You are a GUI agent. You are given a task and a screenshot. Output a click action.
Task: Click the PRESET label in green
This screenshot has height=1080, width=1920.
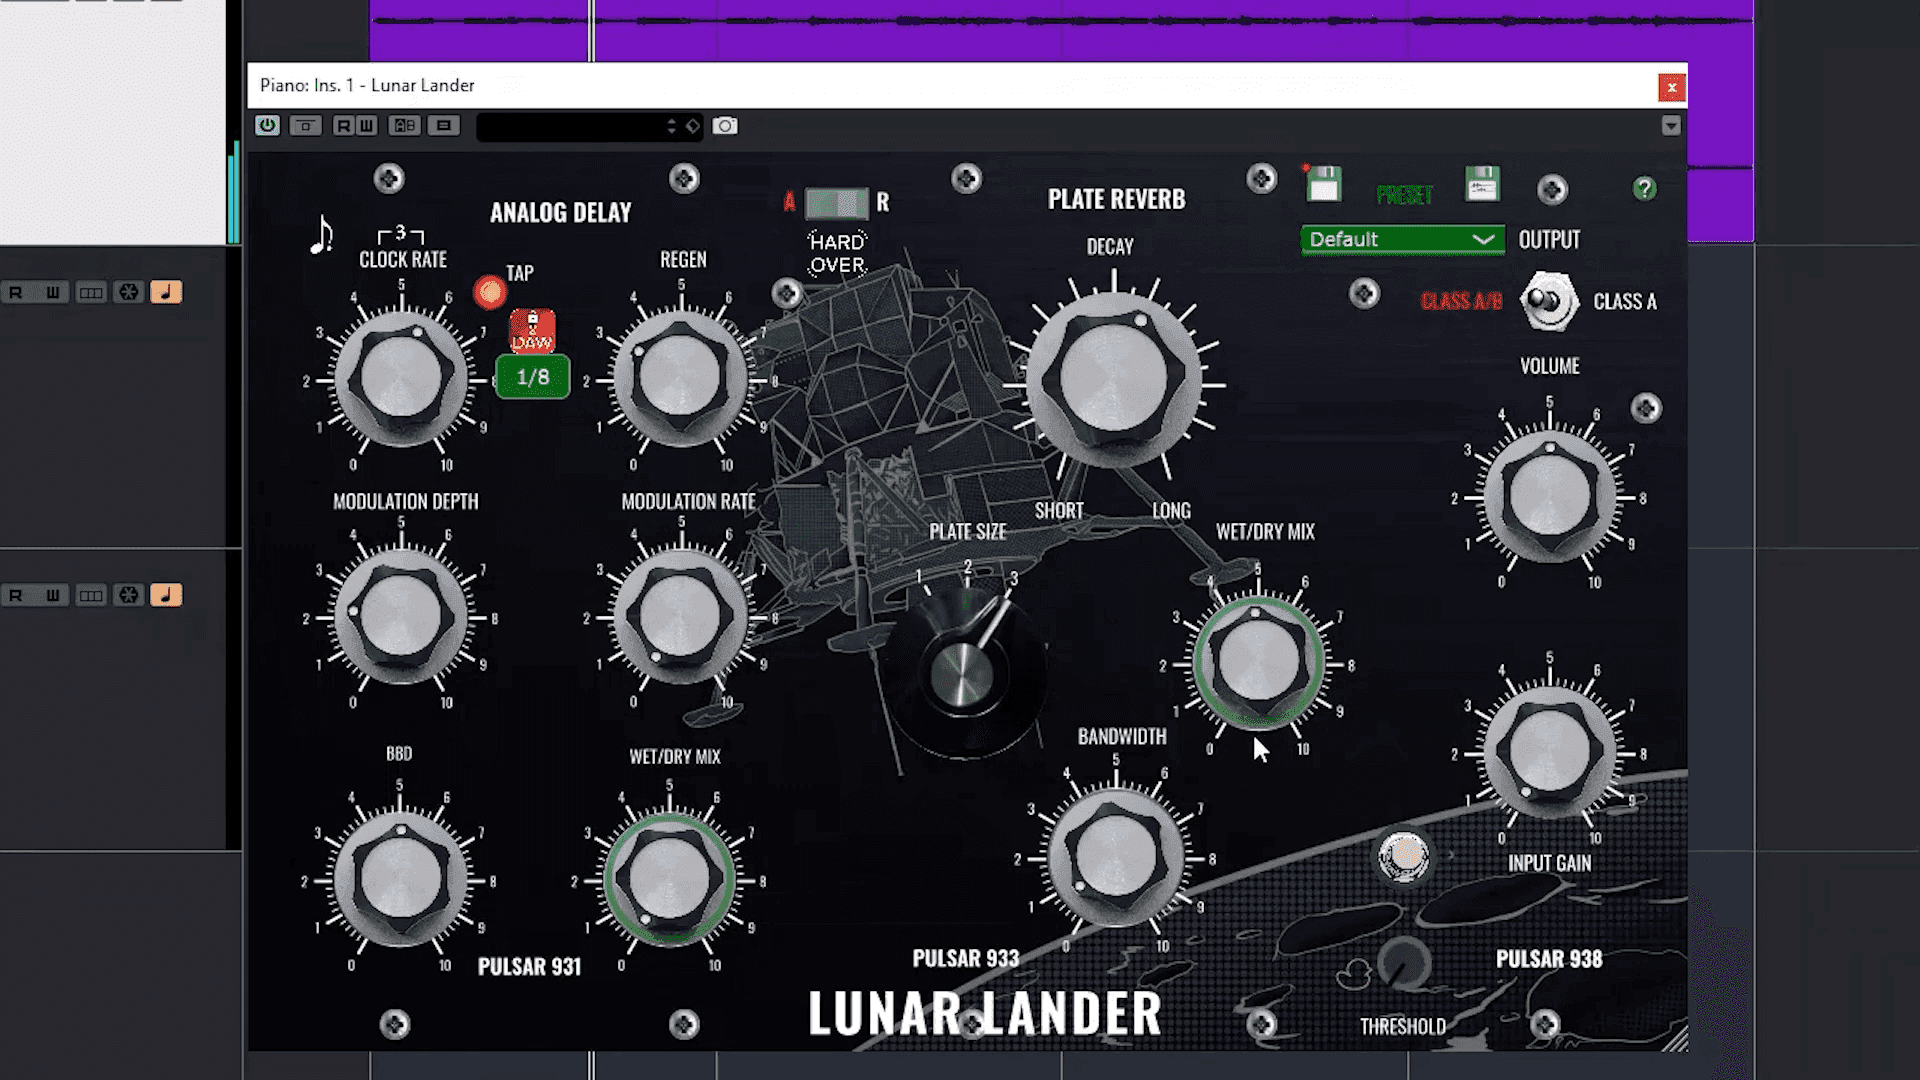[1404, 195]
